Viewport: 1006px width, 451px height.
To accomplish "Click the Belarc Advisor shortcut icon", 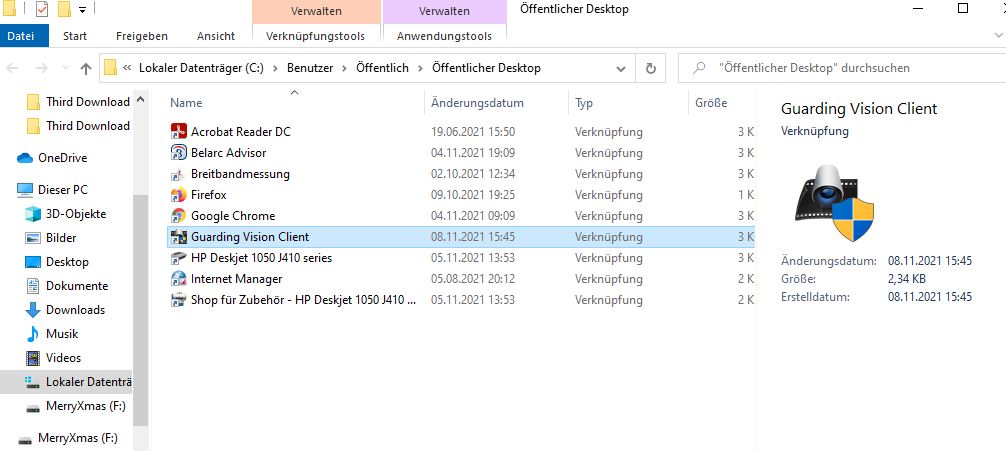I will 178,153.
